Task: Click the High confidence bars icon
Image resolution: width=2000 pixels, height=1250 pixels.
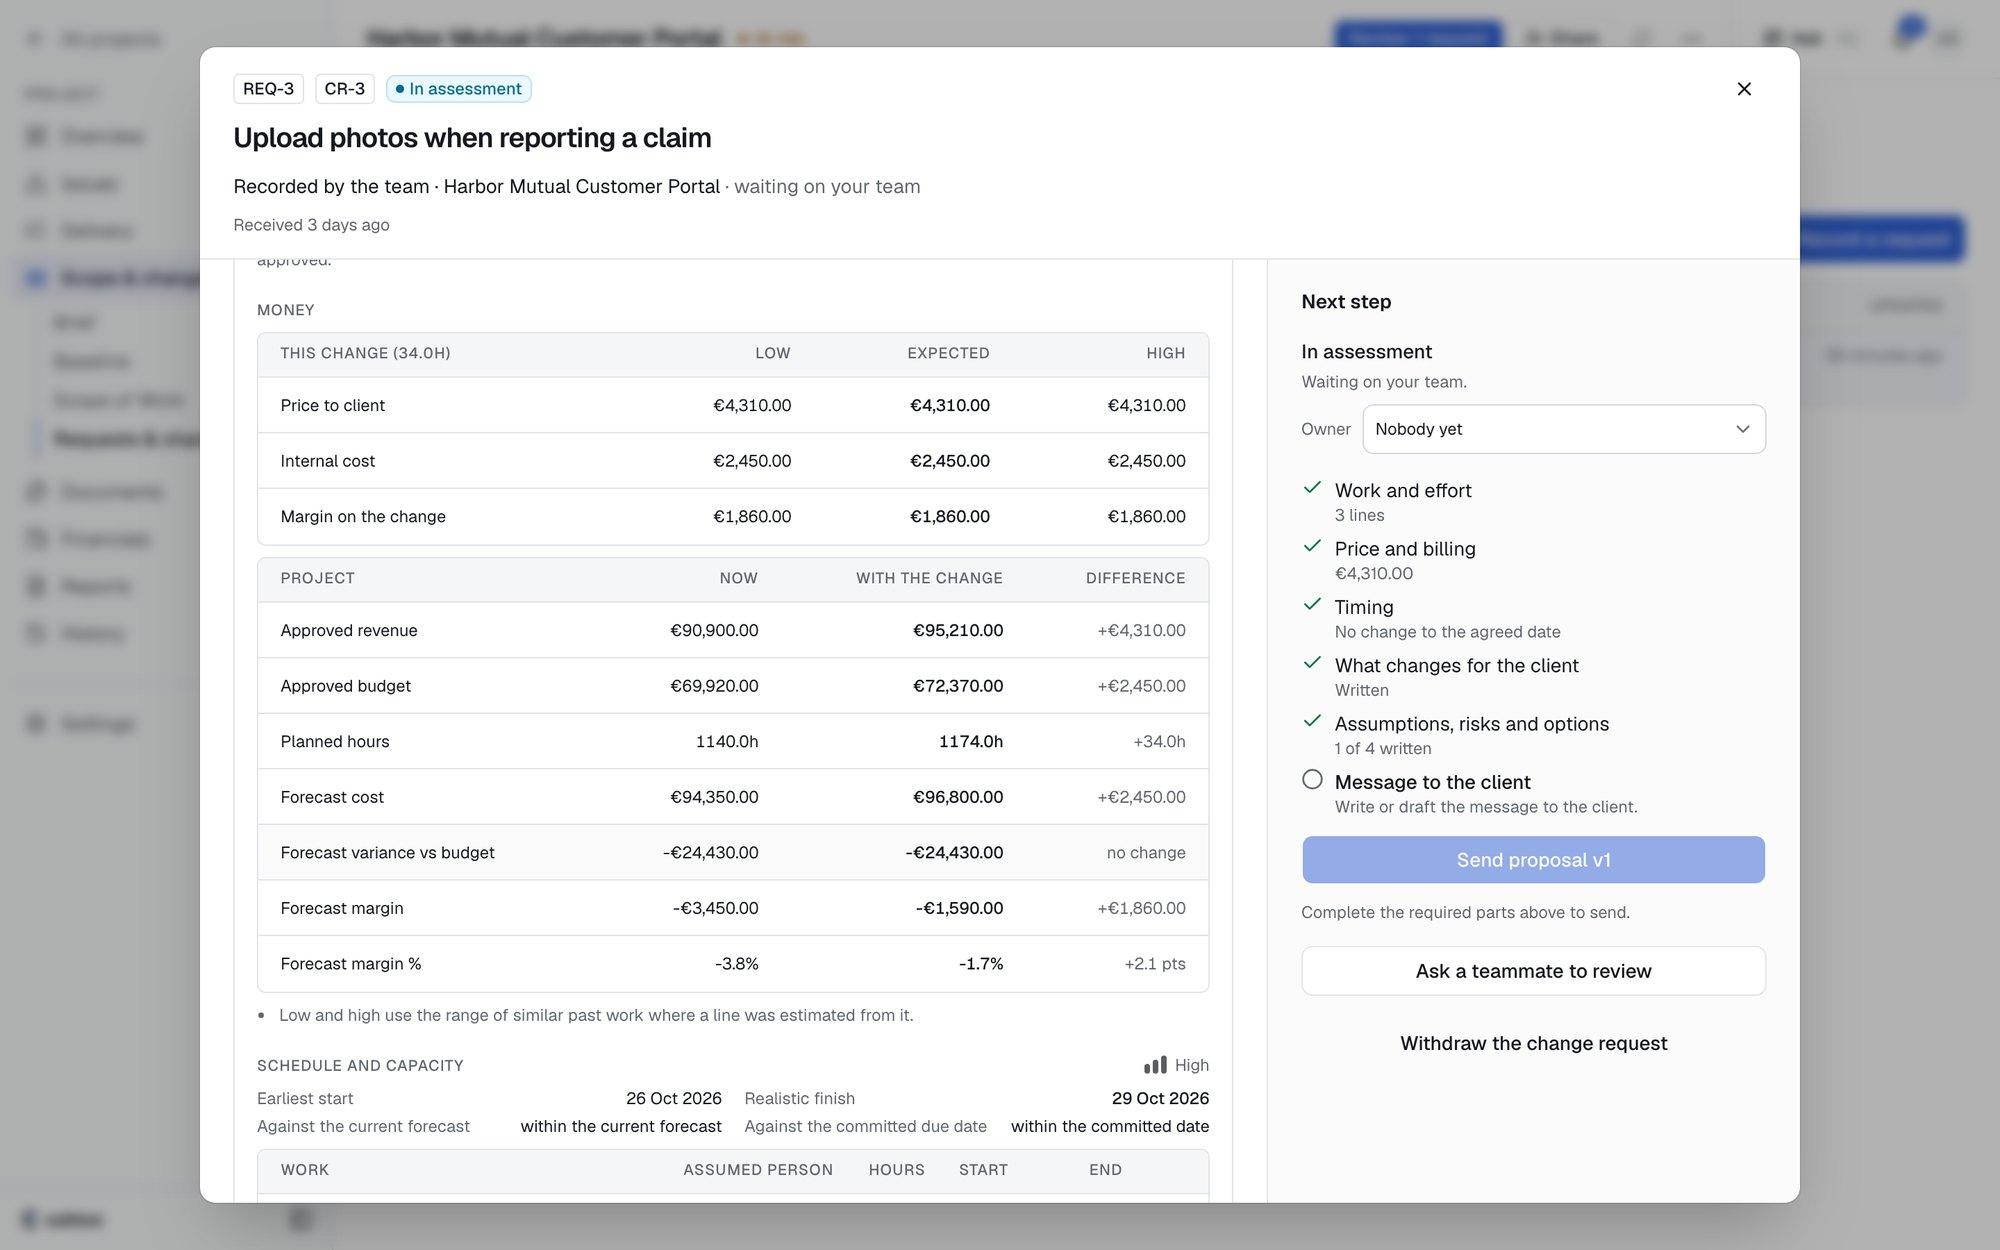Action: pyautogui.click(x=1155, y=1065)
